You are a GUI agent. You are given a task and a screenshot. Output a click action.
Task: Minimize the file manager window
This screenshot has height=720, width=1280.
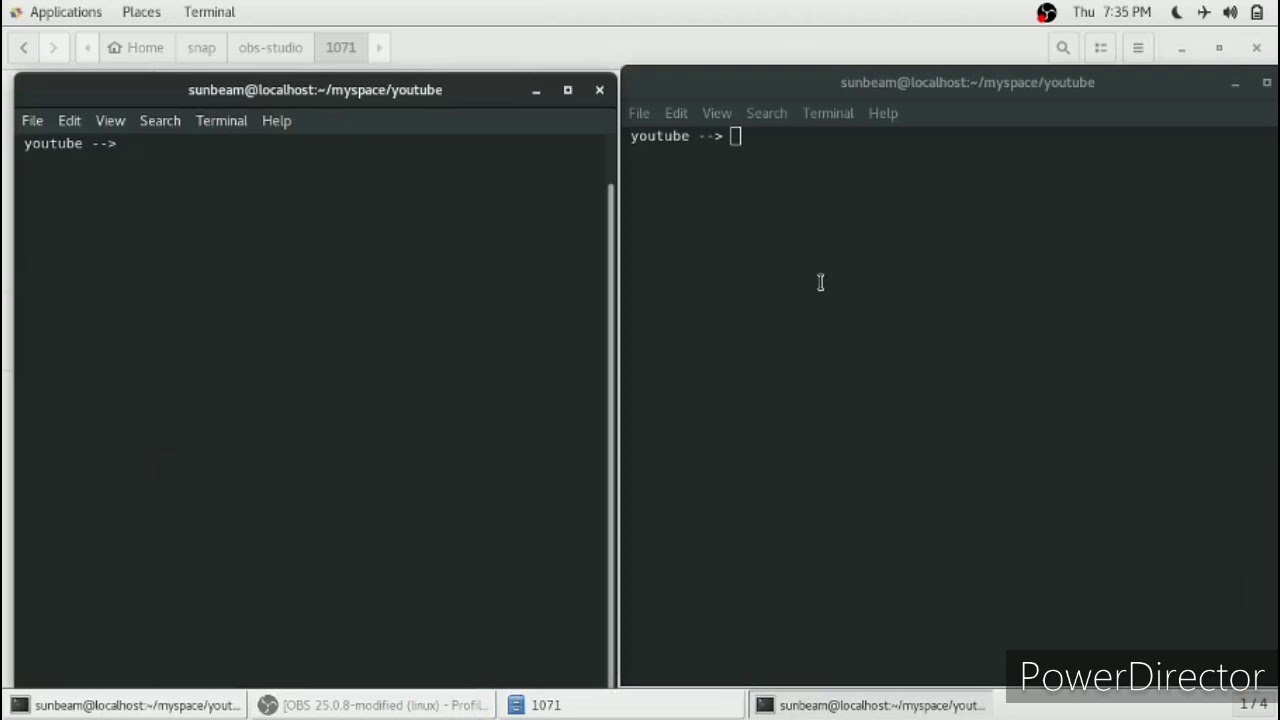click(1181, 48)
